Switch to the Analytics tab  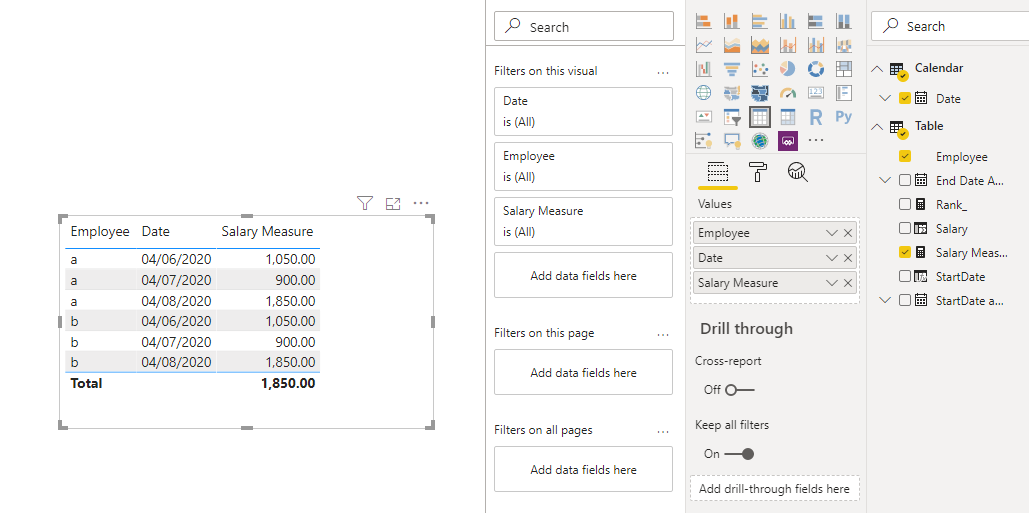click(797, 172)
